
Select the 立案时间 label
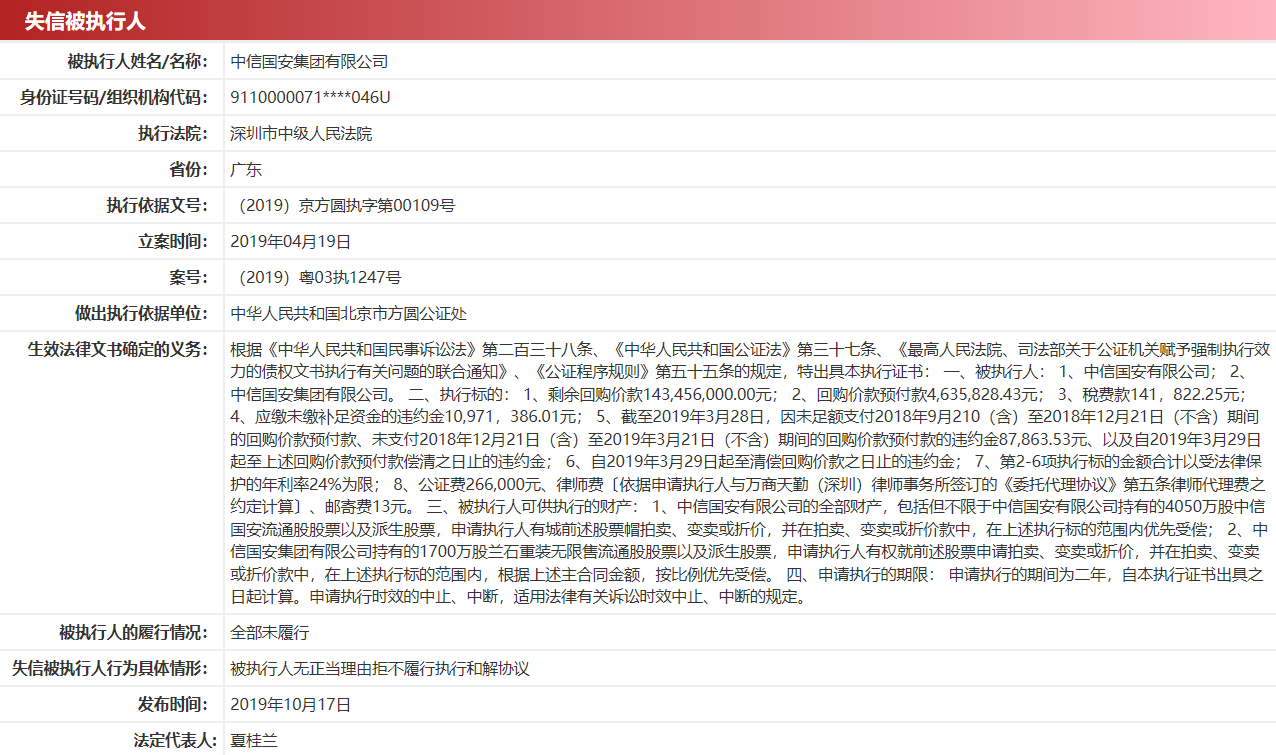click(x=173, y=241)
